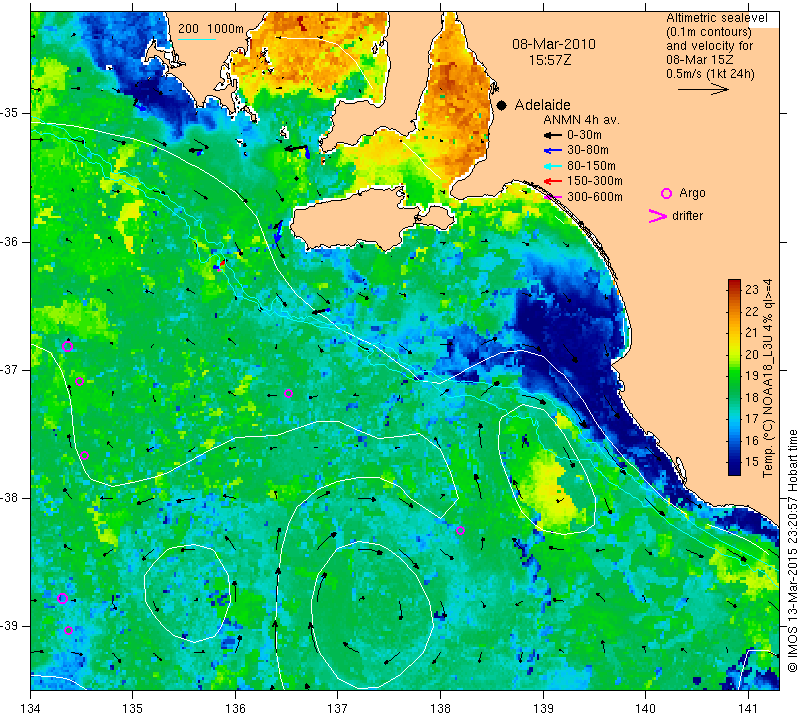Select the Argo float near 134.5°E, 37.65°S
Image resolution: width=800 pixels, height=720 pixels.
85,456
